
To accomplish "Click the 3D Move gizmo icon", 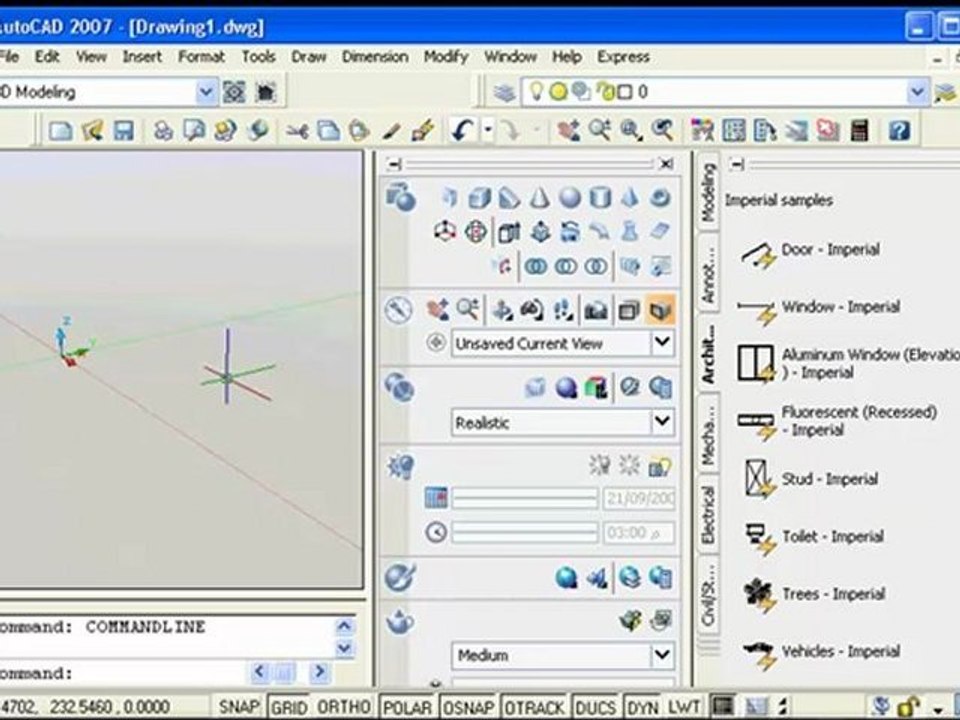I will click(x=445, y=232).
